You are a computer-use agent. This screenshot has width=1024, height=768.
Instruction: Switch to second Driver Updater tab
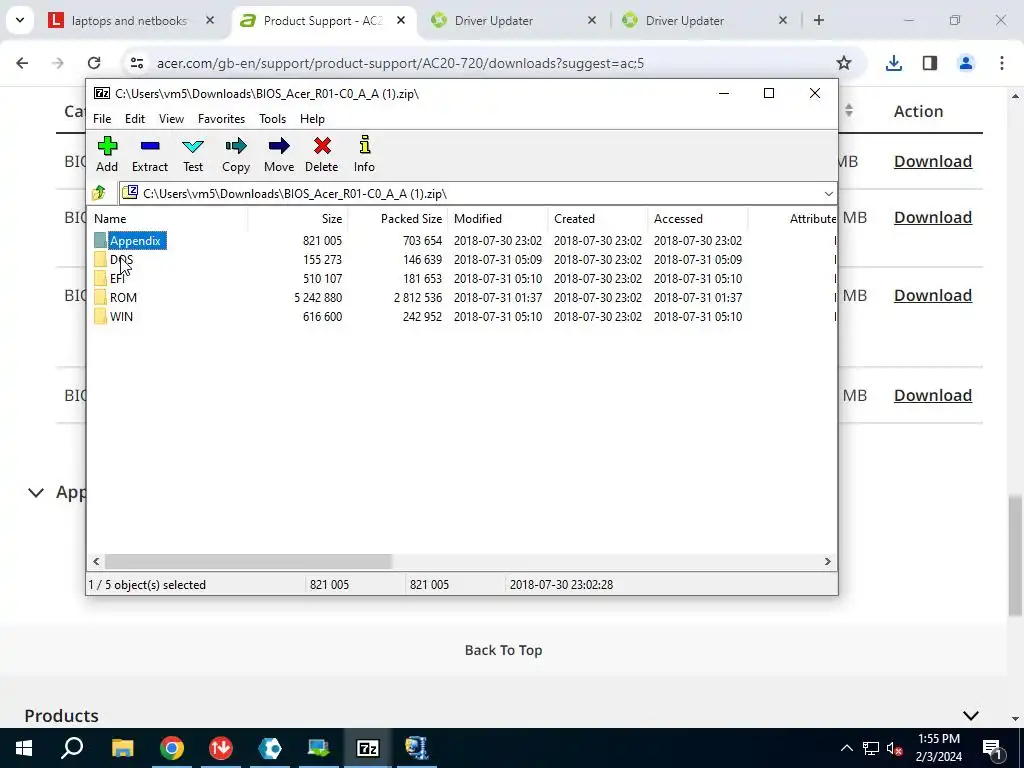pos(684,21)
